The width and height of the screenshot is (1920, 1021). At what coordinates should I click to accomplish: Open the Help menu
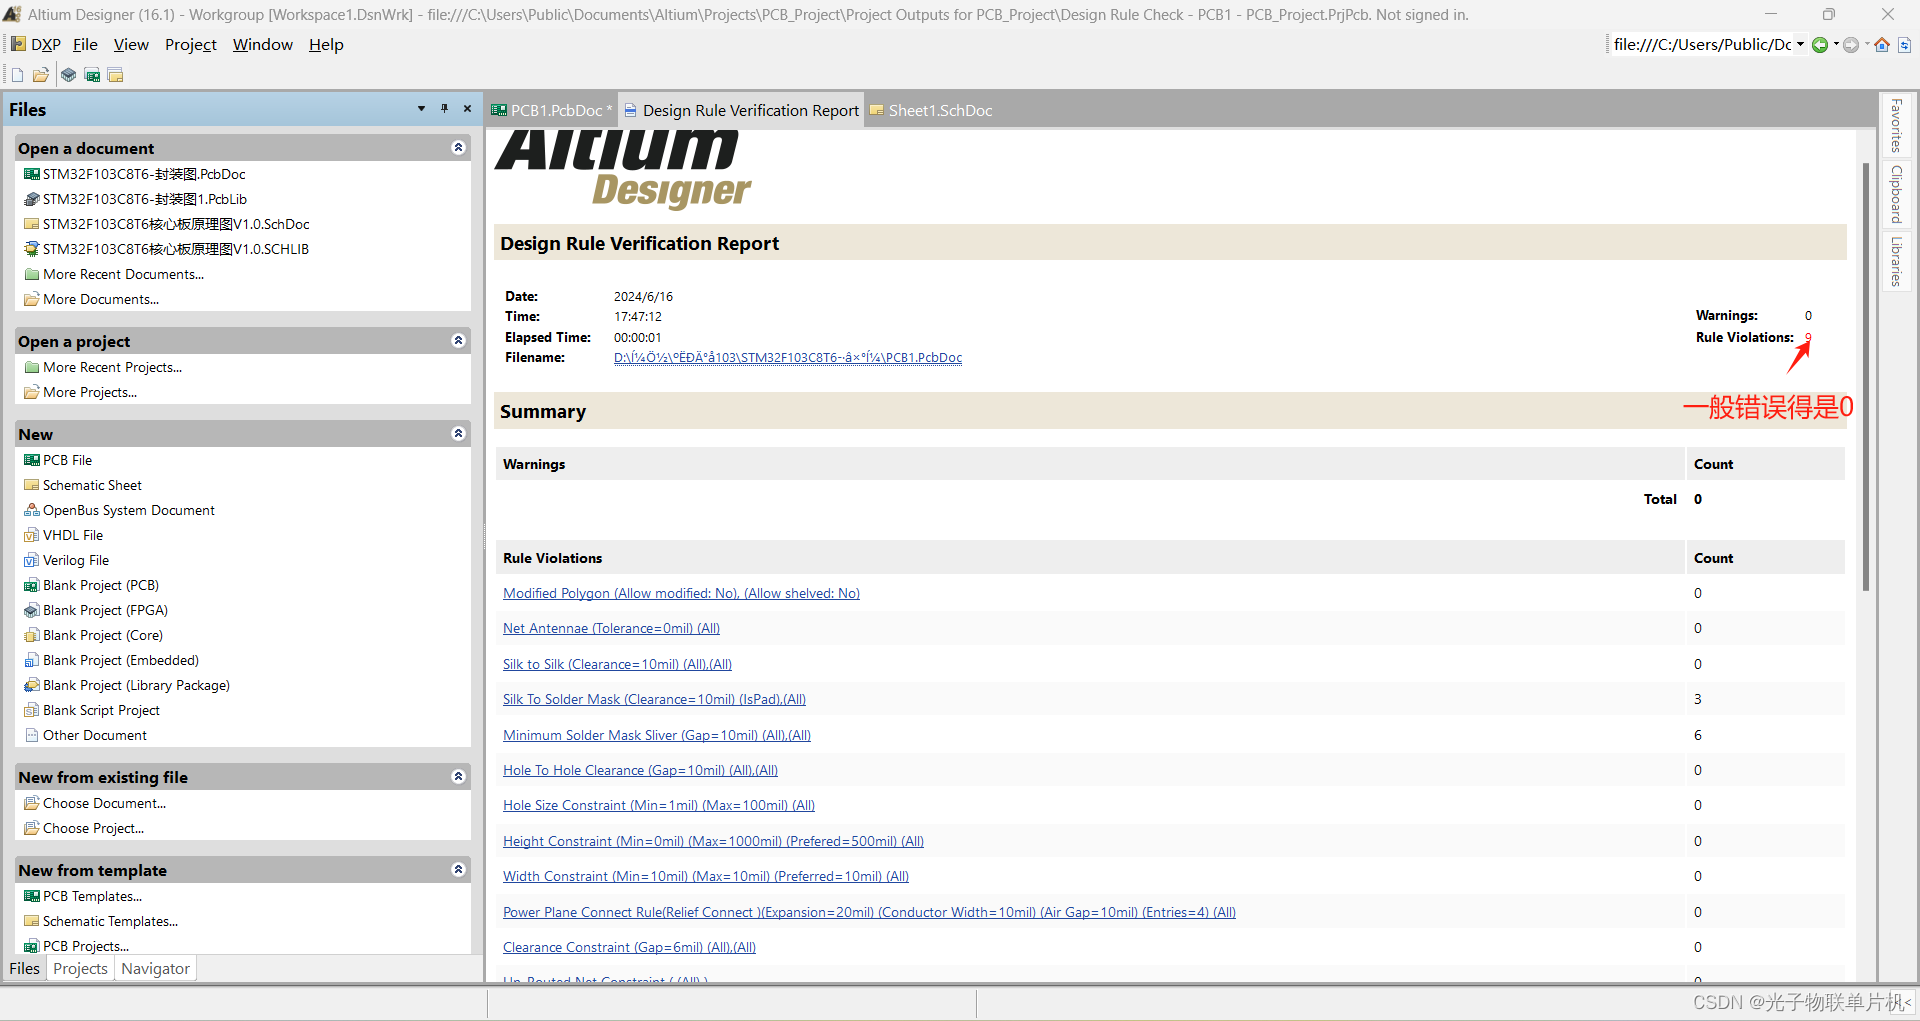(326, 44)
